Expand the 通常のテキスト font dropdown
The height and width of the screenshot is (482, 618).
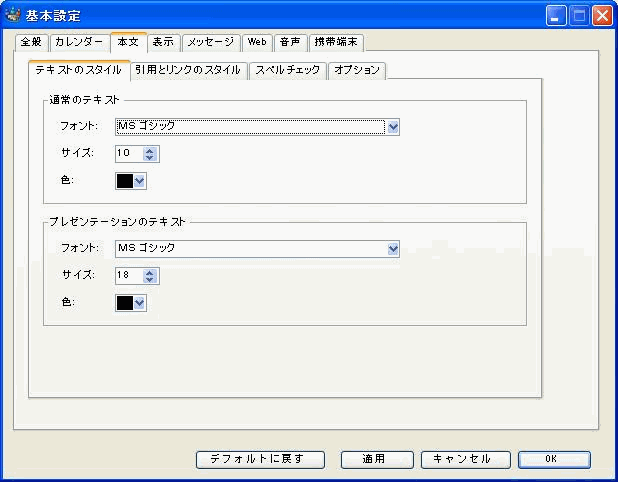coord(393,127)
